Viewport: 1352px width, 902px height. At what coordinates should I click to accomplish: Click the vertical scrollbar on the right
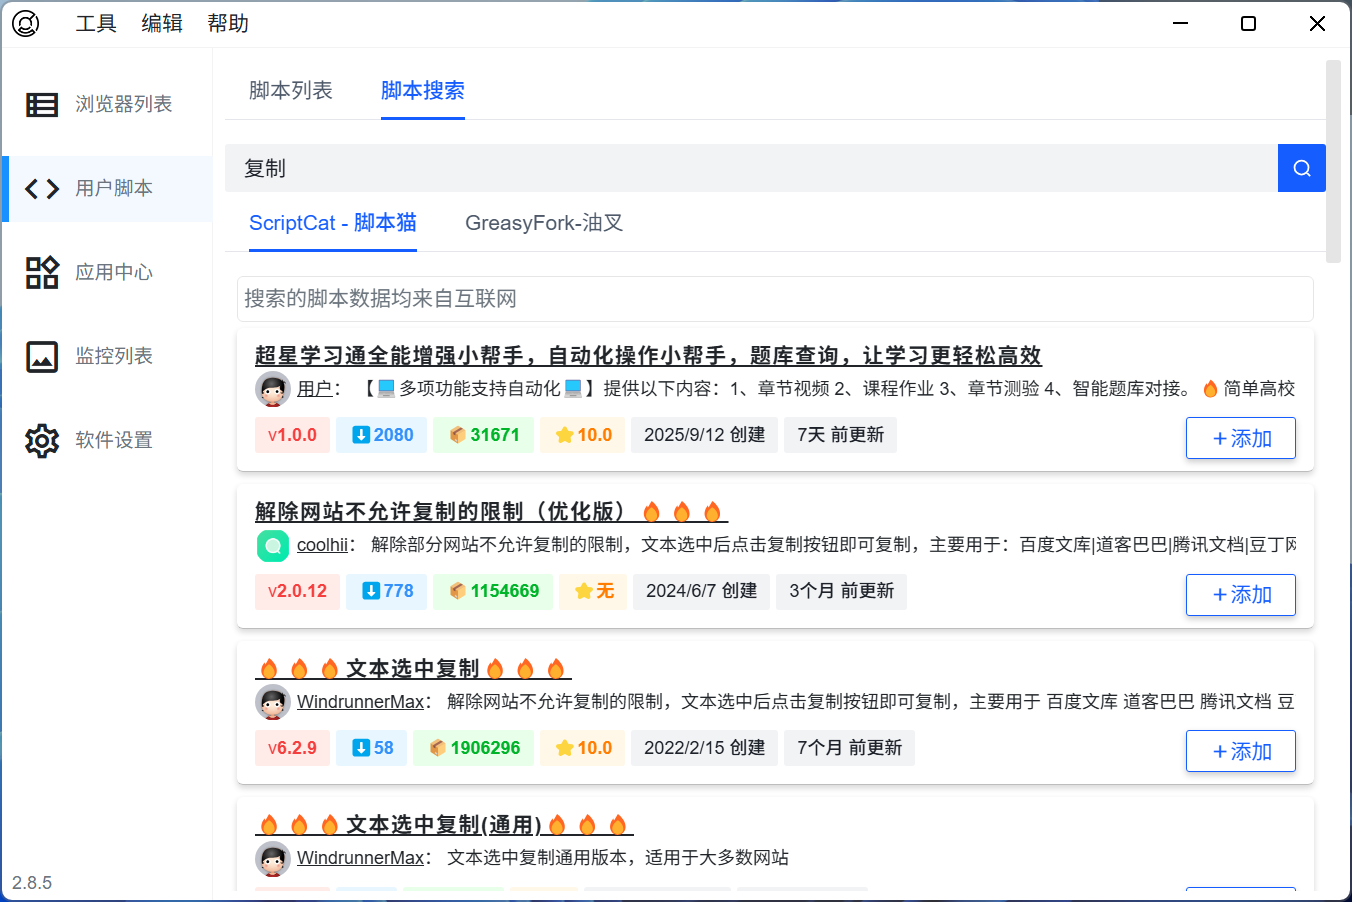pyautogui.click(x=1332, y=160)
